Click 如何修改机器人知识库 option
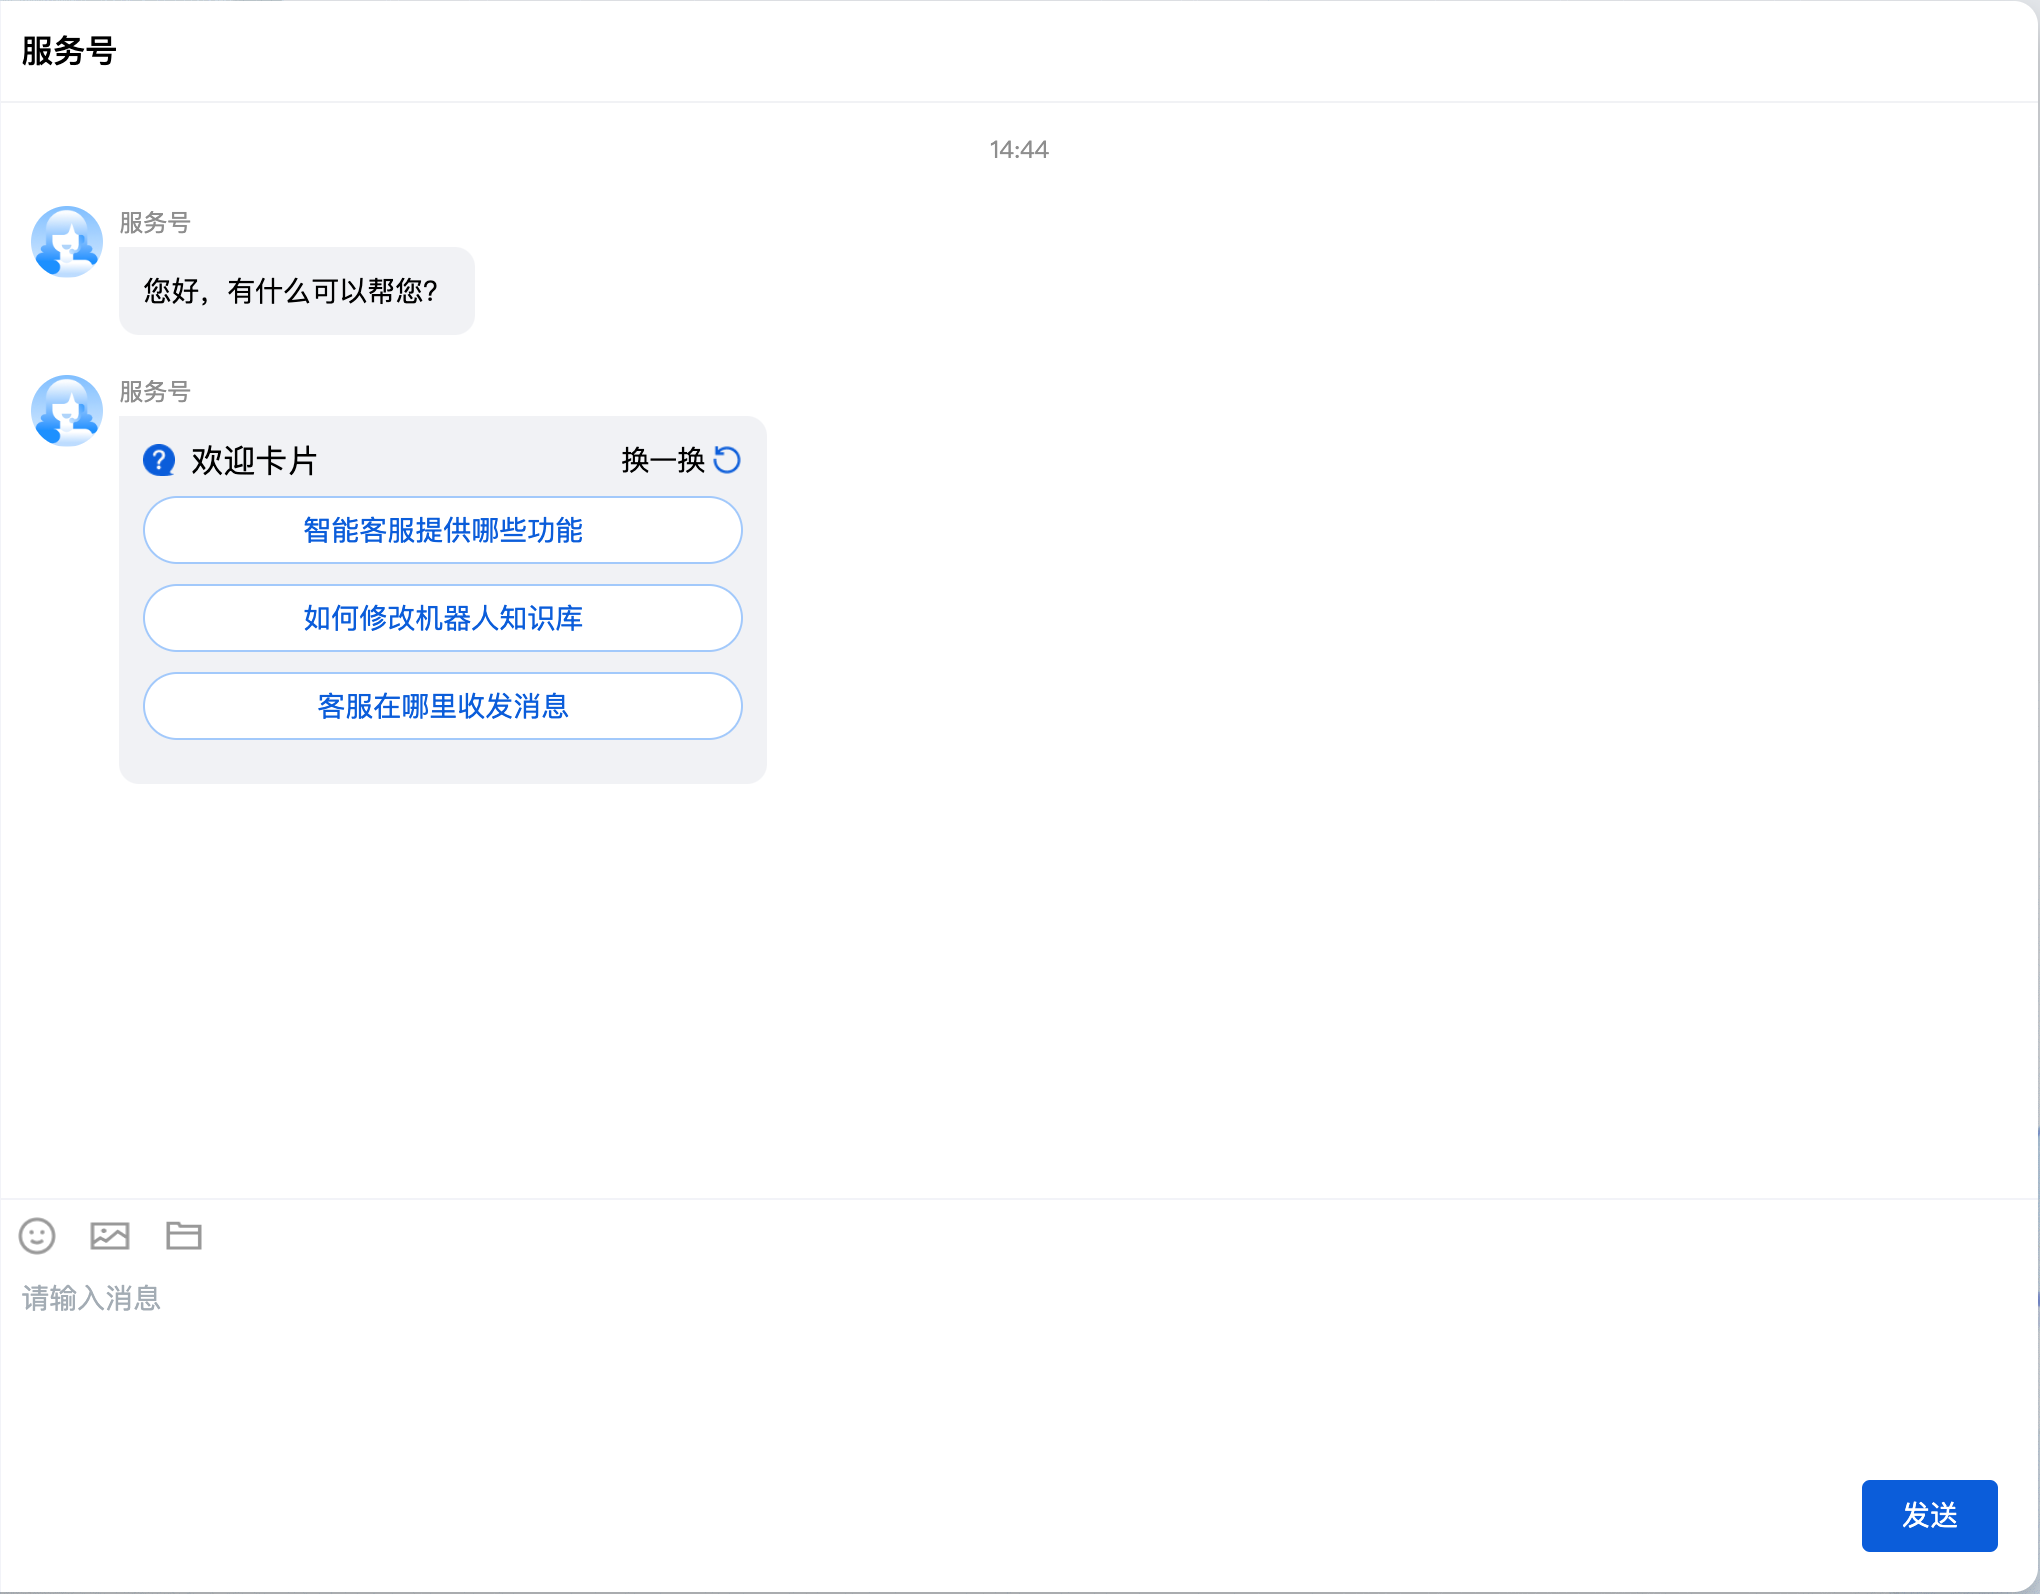 point(442,618)
